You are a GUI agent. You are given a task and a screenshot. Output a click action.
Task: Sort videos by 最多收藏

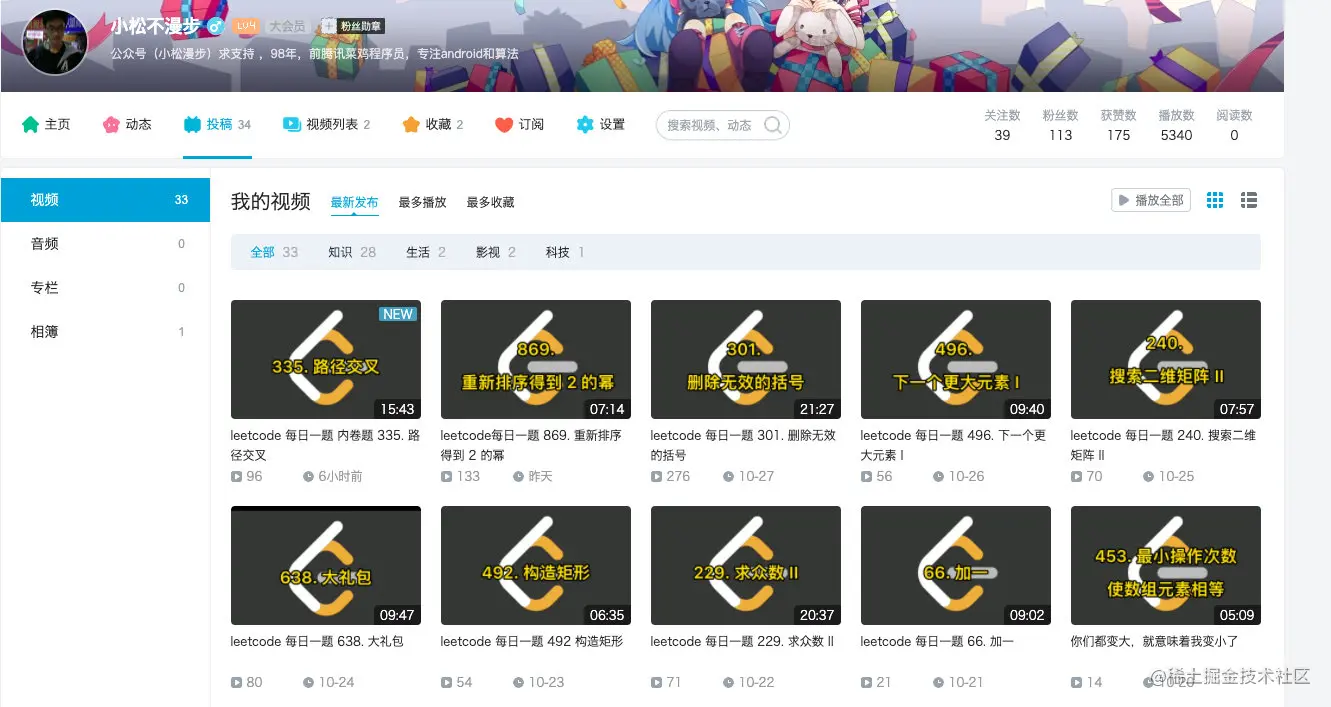pos(490,202)
